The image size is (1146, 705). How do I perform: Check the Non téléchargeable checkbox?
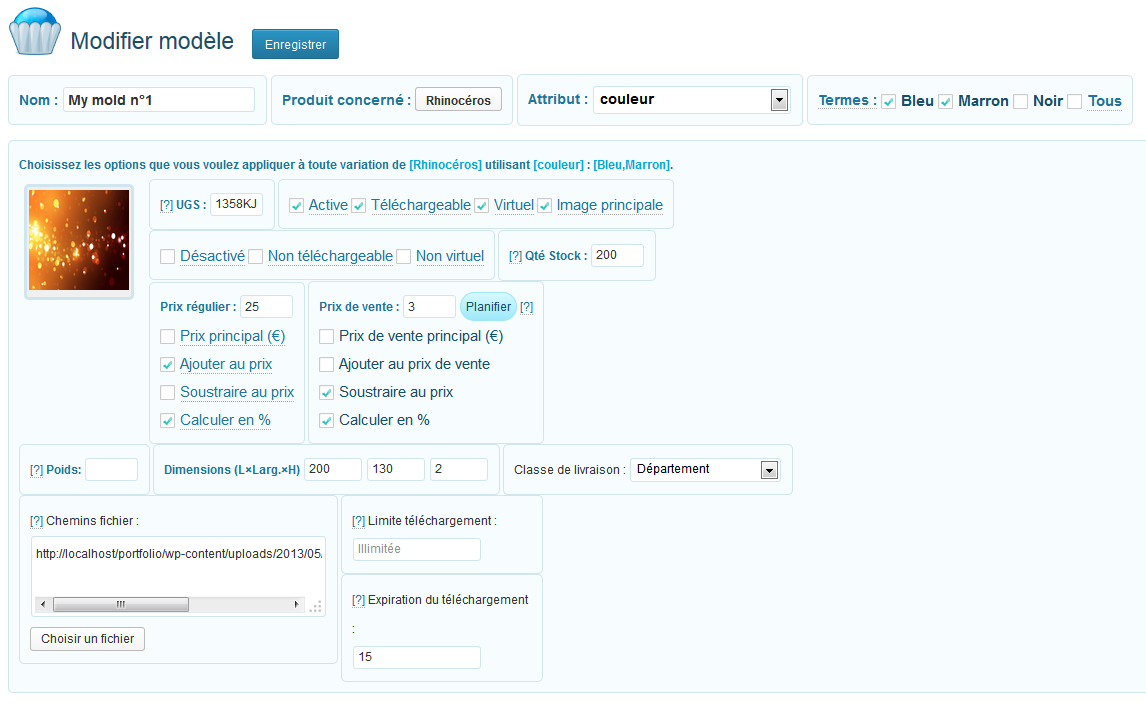pos(255,256)
